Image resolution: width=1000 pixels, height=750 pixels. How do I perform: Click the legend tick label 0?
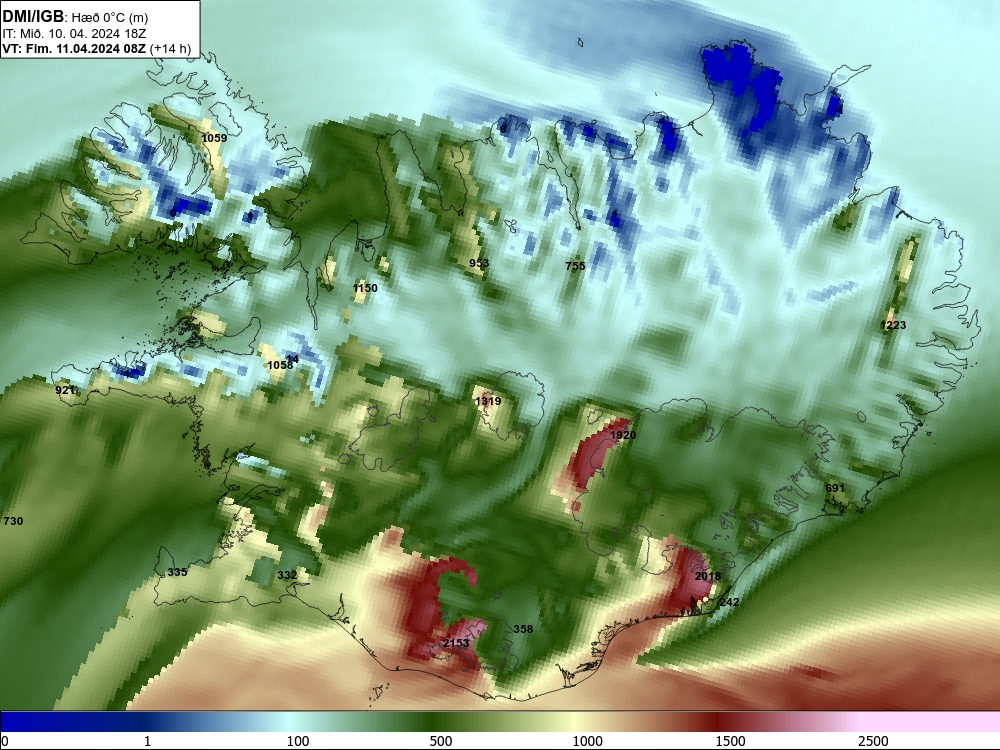coord(5,741)
